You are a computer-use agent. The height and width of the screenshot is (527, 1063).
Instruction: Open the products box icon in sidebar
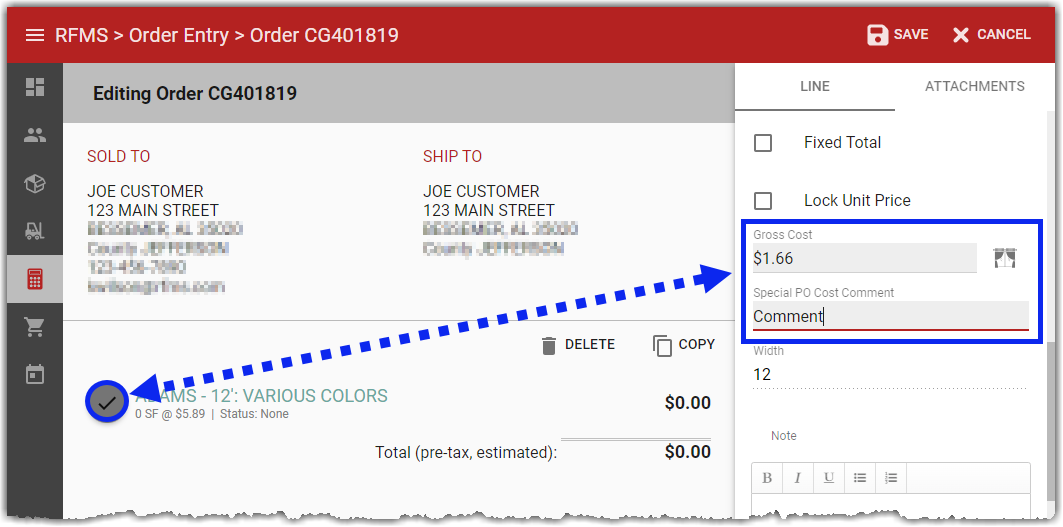[x=35, y=184]
